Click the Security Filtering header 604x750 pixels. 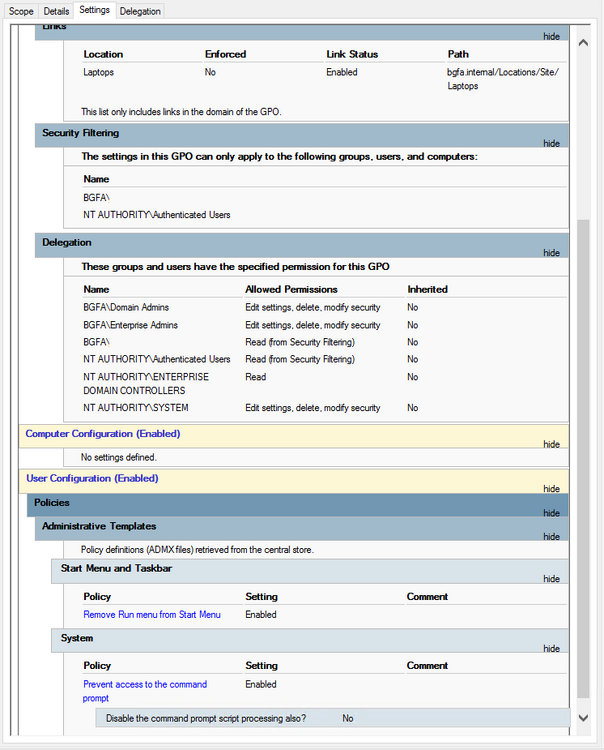point(301,135)
